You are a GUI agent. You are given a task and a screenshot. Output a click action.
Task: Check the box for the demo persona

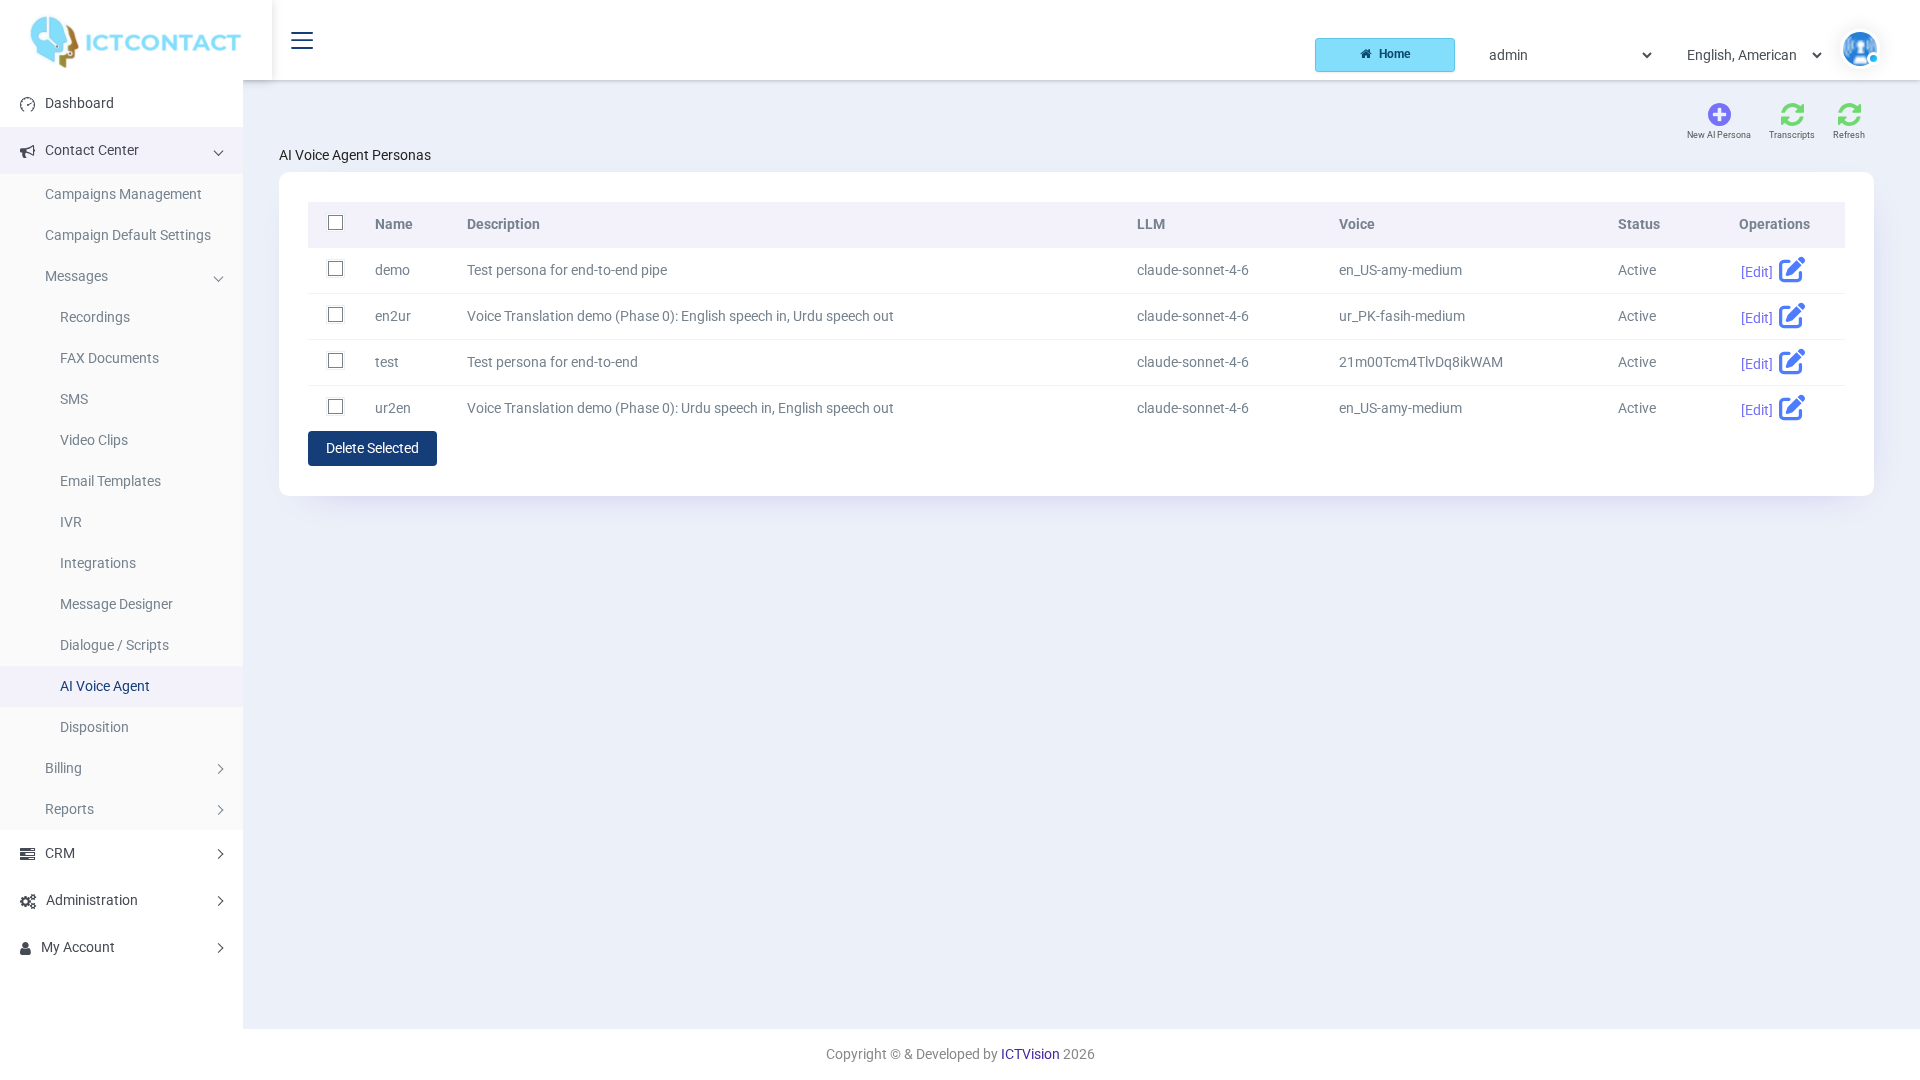click(336, 269)
